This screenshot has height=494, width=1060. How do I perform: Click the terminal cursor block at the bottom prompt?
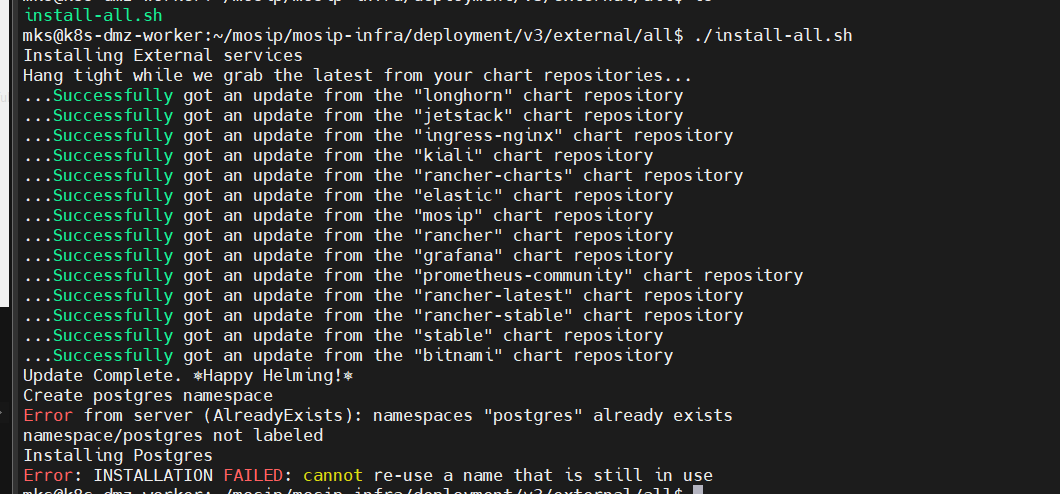pos(697,491)
